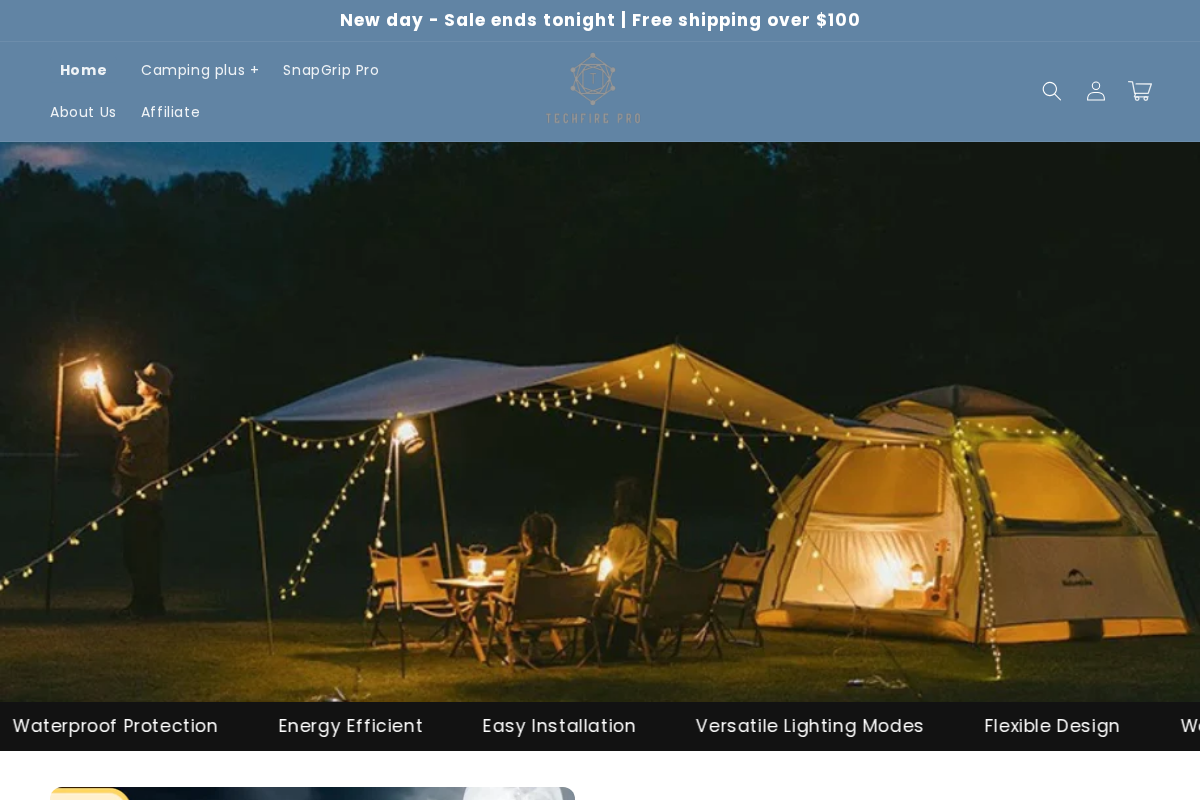Viewport: 1200px width, 800px height.
Task: Open the search magnifier icon
Action: pos(1052,91)
